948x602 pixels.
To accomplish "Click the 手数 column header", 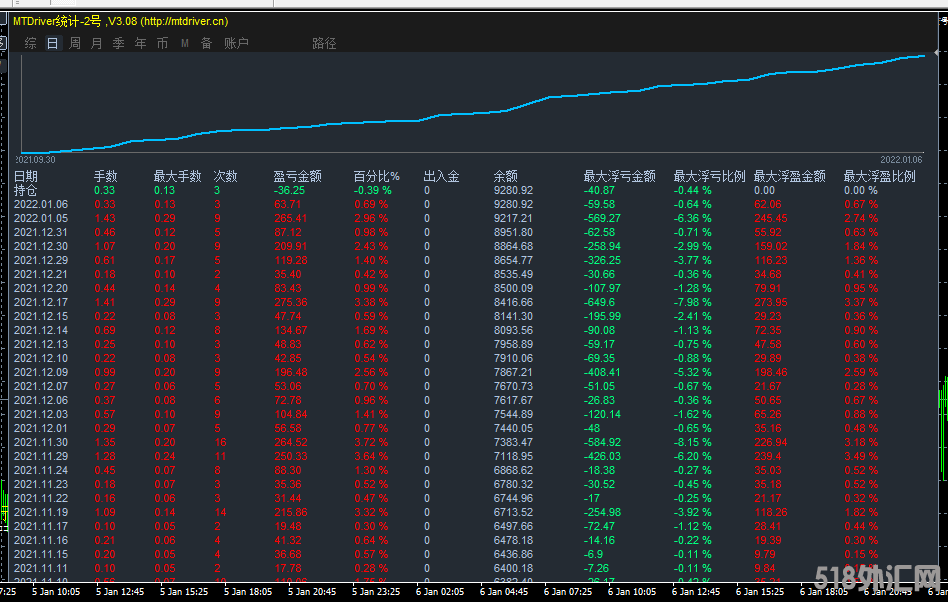I will (105, 176).
